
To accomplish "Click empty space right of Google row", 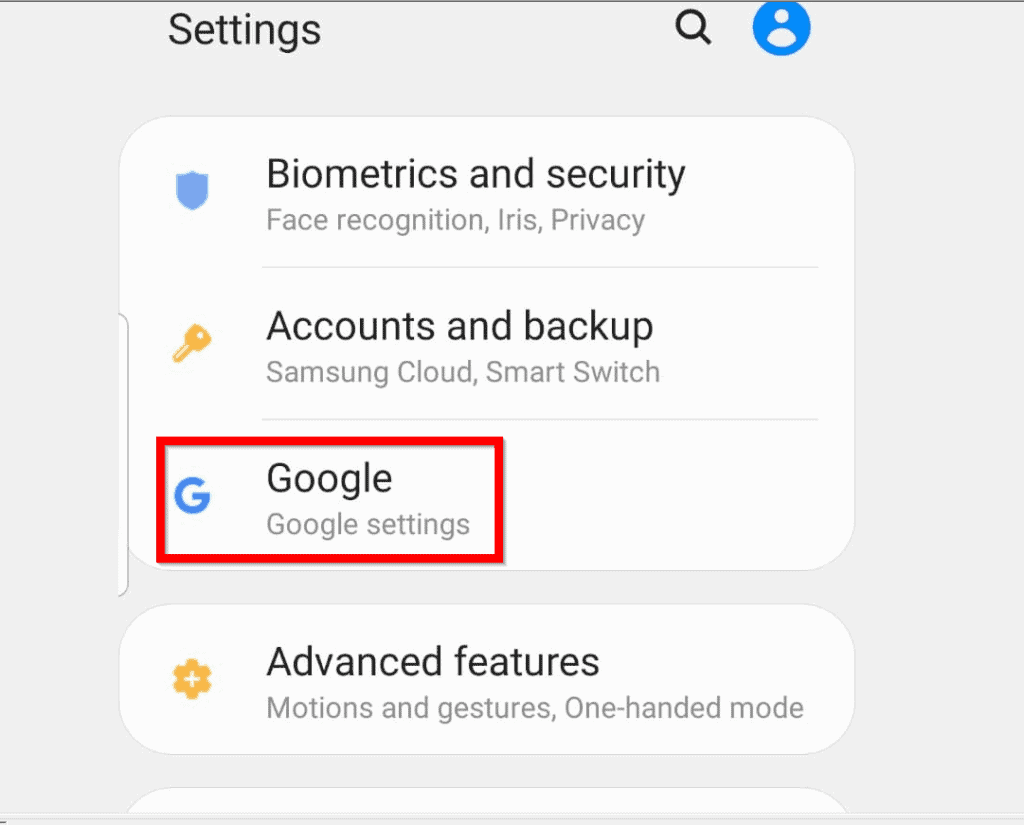I will [x=673, y=496].
